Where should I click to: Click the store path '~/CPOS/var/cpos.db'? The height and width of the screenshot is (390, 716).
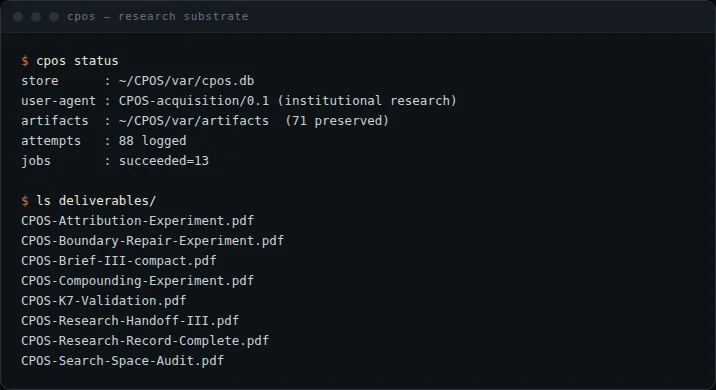(186, 81)
